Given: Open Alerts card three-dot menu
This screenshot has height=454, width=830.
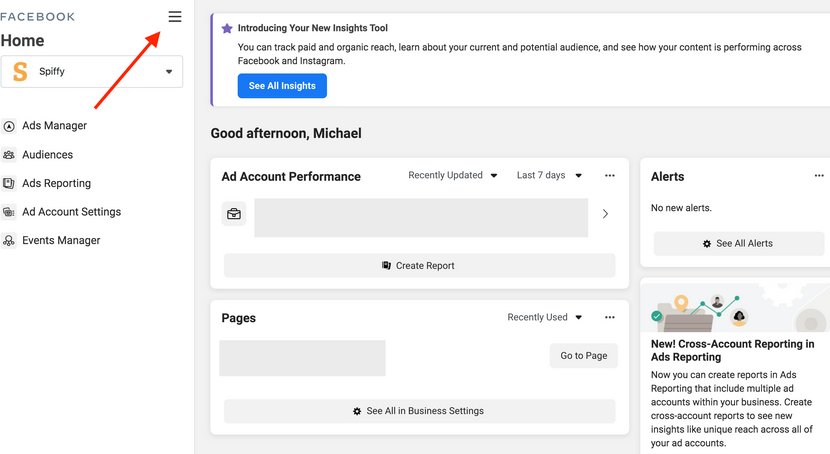Looking at the screenshot, I should tap(819, 176).
